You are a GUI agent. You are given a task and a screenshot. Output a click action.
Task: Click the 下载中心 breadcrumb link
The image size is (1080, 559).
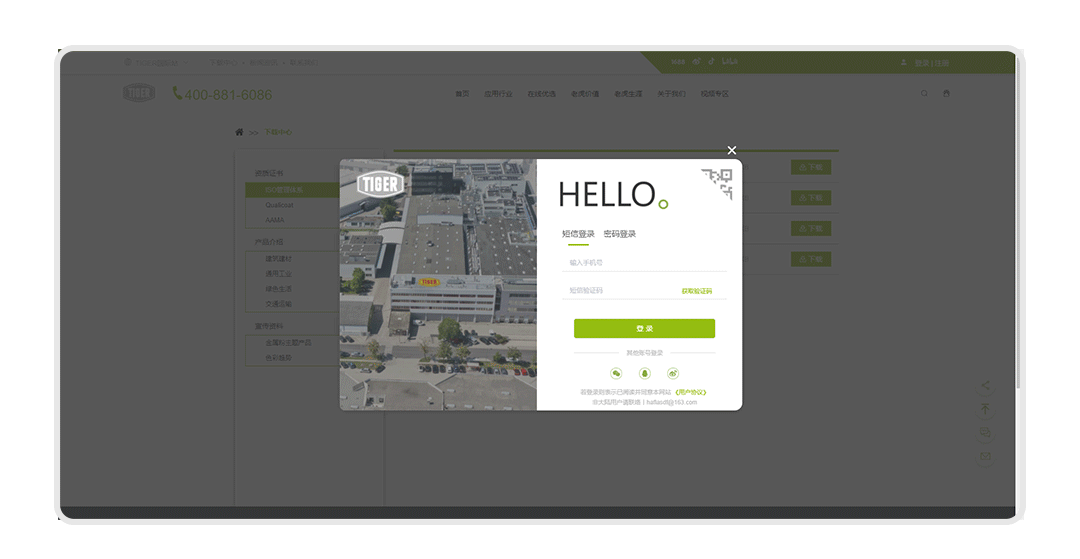pos(278,132)
